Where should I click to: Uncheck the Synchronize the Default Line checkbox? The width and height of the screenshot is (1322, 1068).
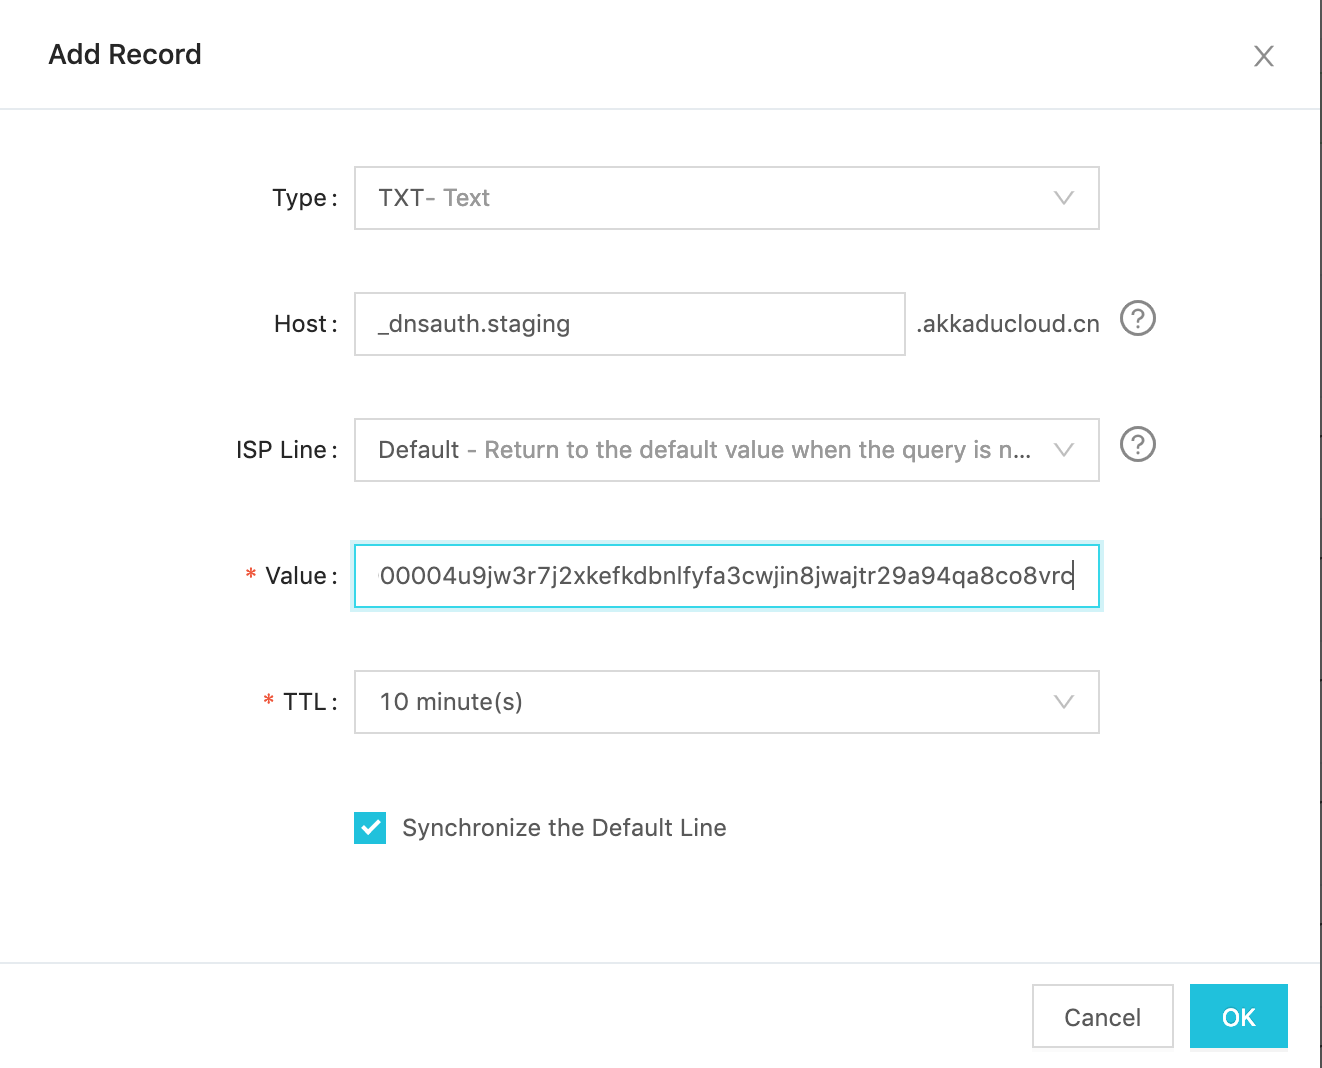[370, 828]
